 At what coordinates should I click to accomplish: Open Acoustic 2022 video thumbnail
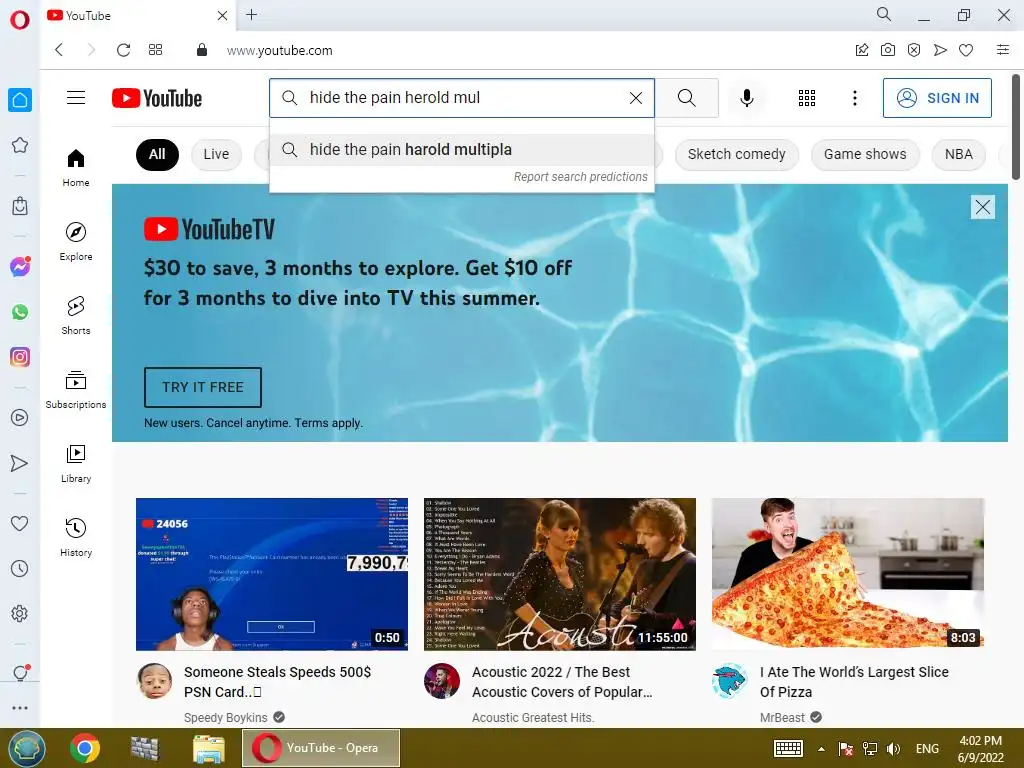click(560, 574)
